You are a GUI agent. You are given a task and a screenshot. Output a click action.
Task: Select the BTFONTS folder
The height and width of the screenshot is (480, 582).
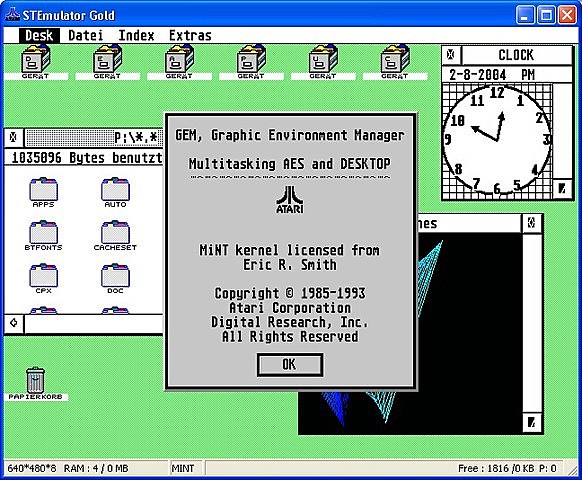43,236
